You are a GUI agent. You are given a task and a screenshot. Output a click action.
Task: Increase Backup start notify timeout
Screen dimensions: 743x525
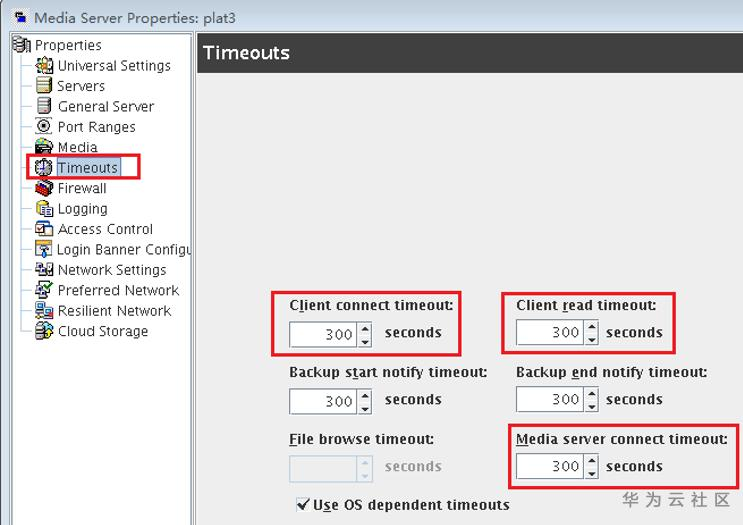pos(365,395)
